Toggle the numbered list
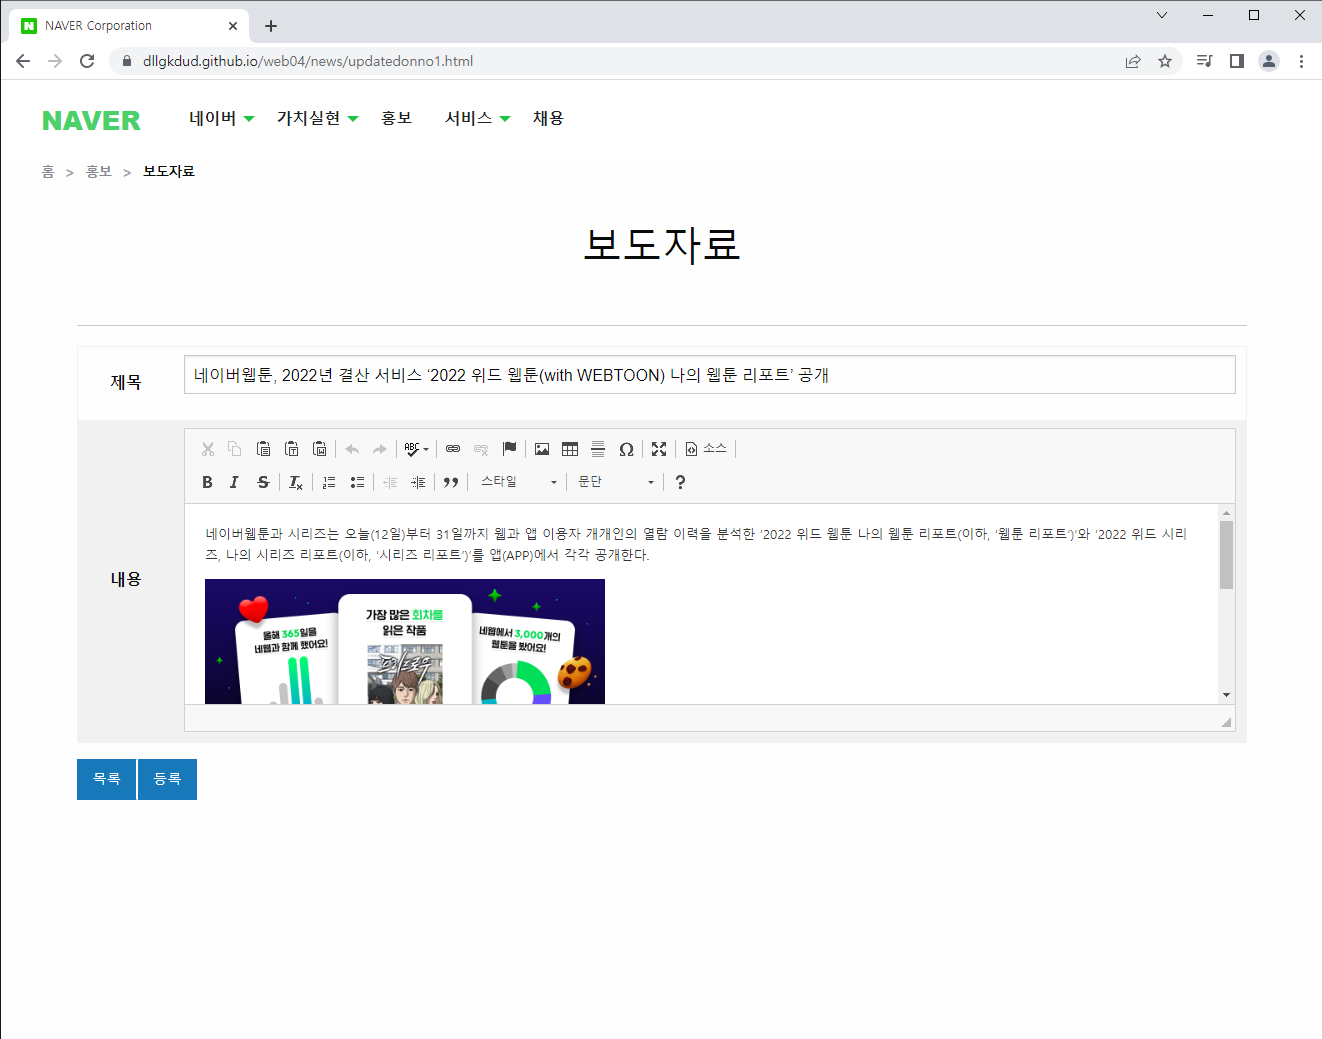Image resolution: width=1322 pixels, height=1039 pixels. [x=328, y=481]
